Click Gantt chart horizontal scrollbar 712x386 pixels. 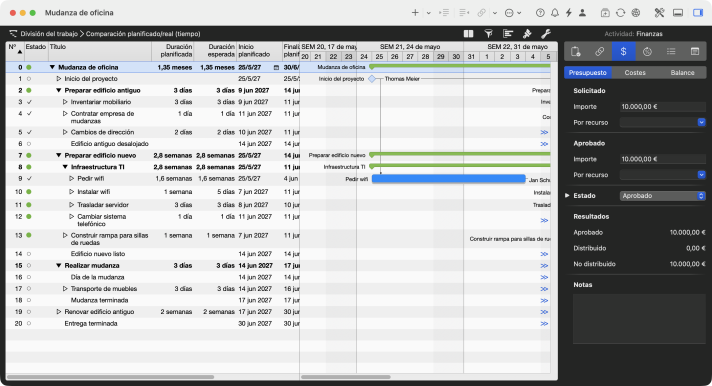tap(346, 377)
